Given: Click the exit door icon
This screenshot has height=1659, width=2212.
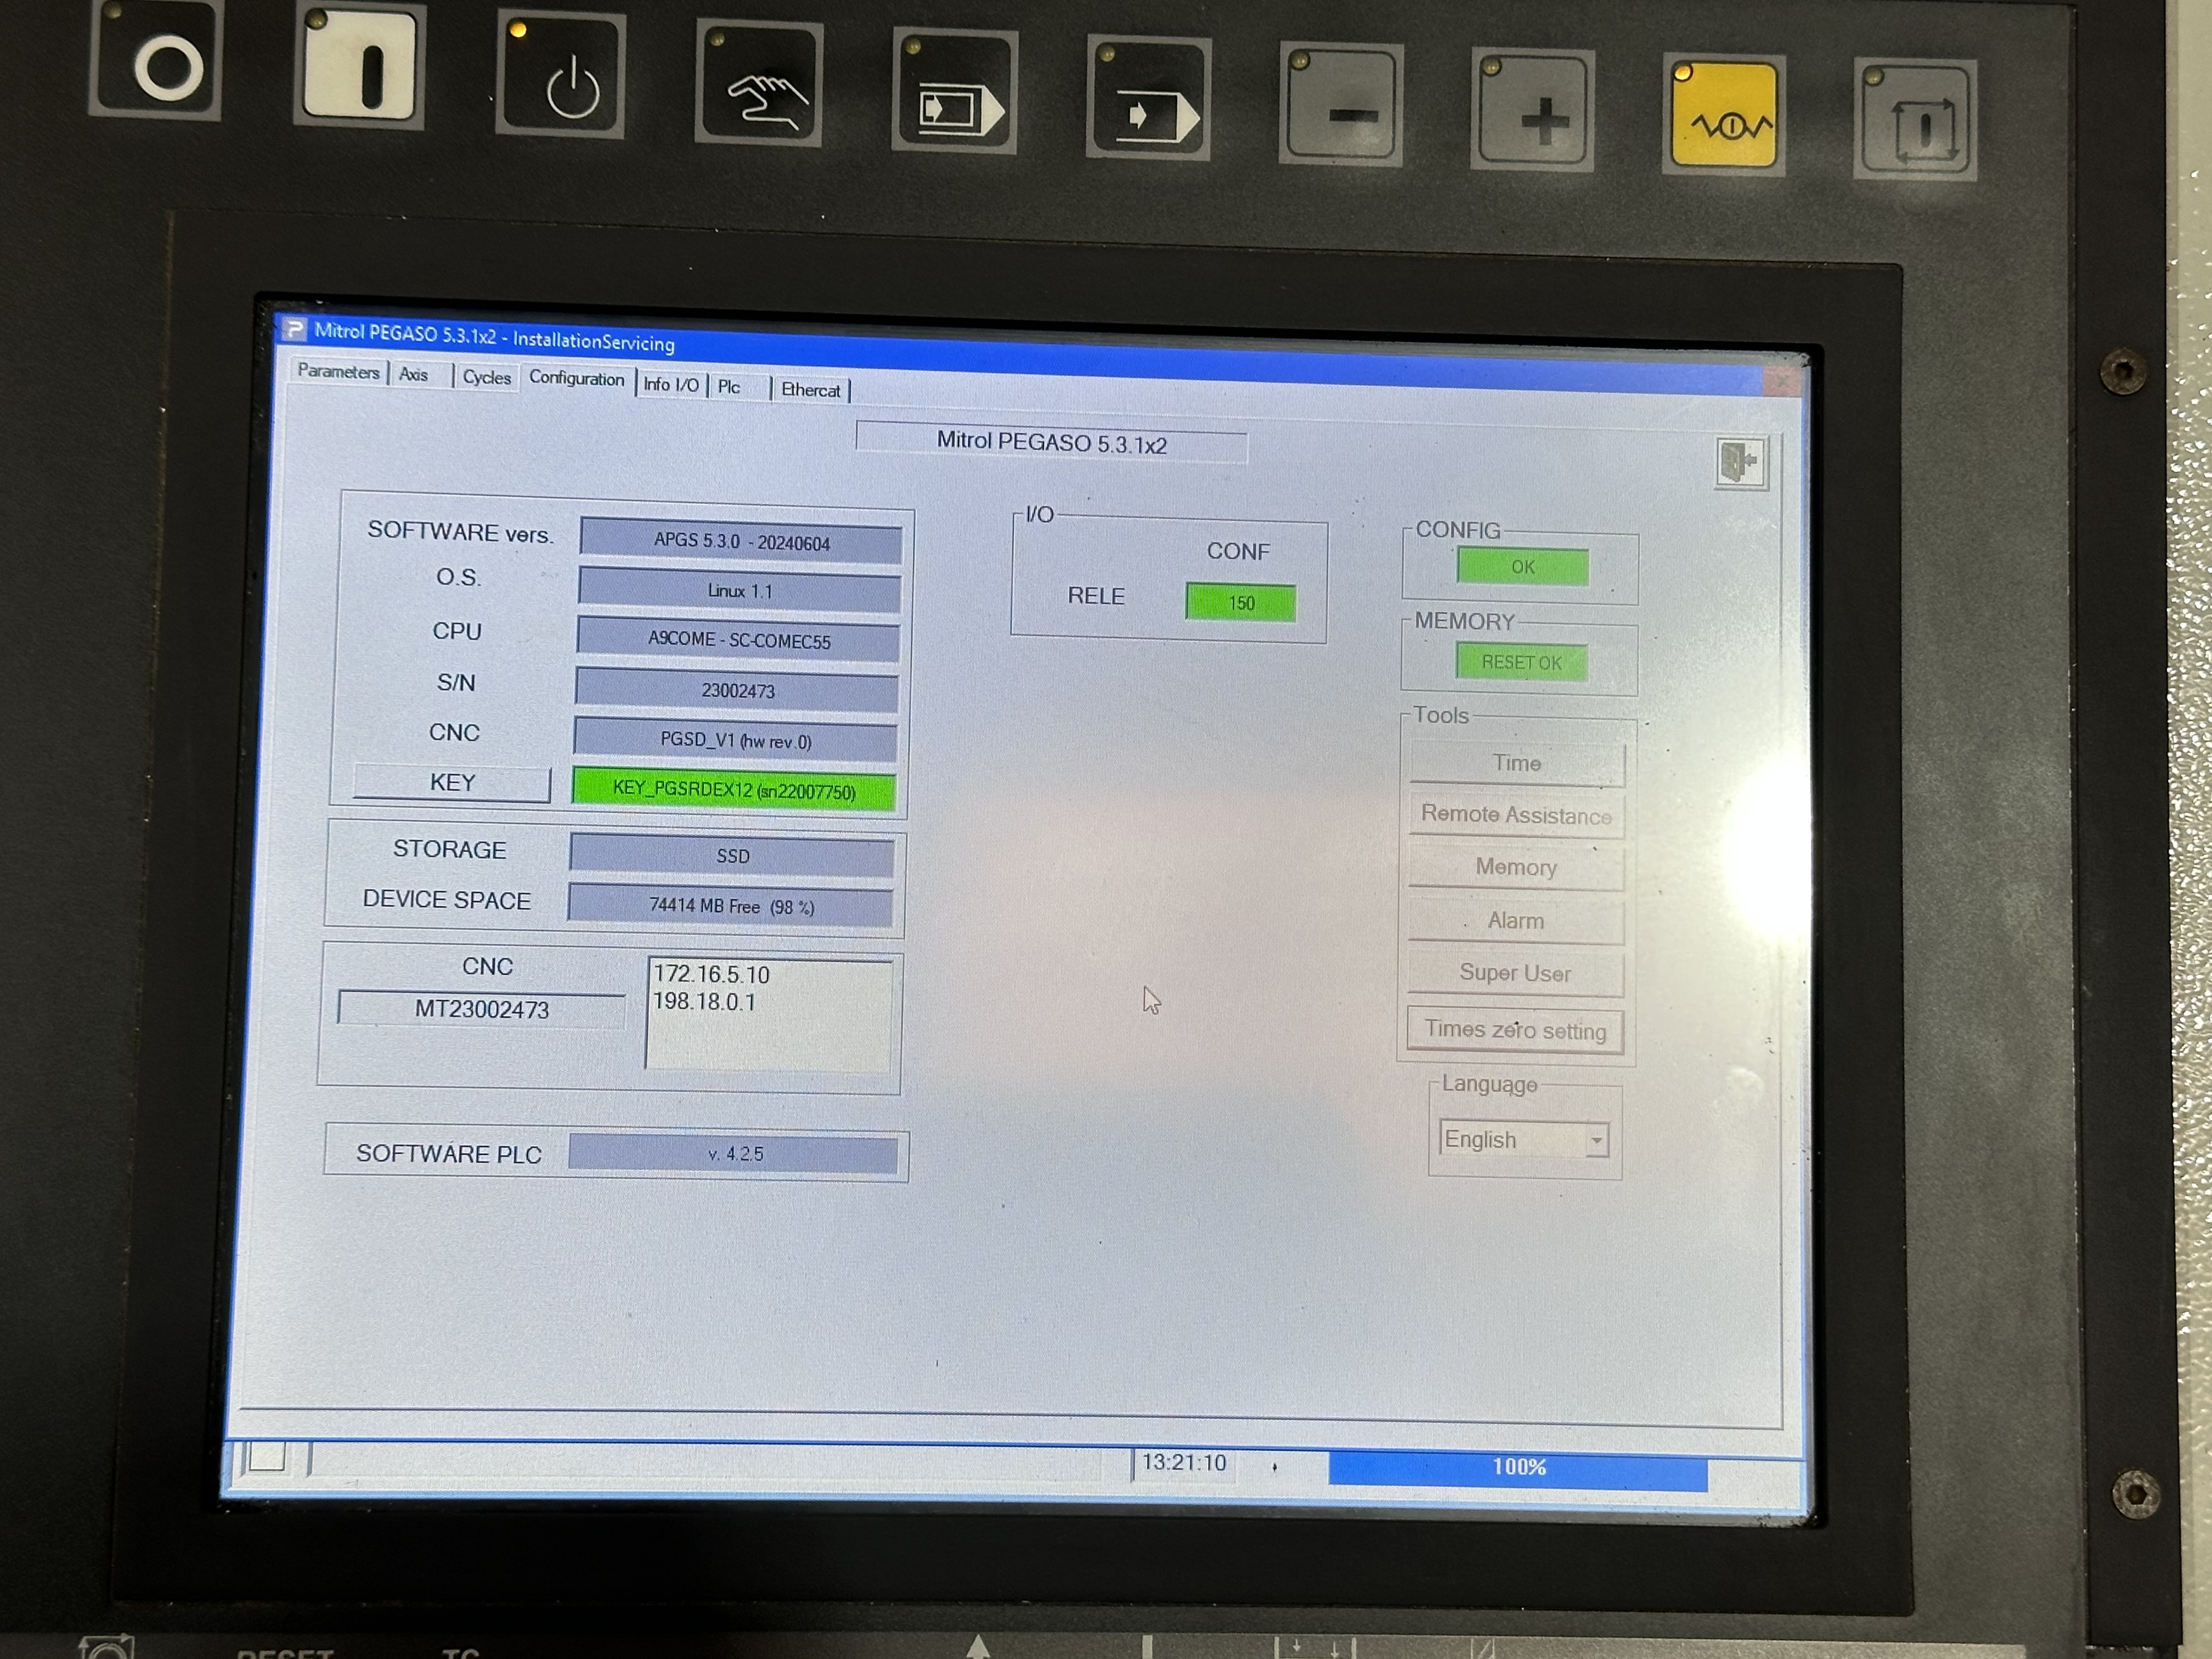Looking at the screenshot, I should click(x=1741, y=462).
